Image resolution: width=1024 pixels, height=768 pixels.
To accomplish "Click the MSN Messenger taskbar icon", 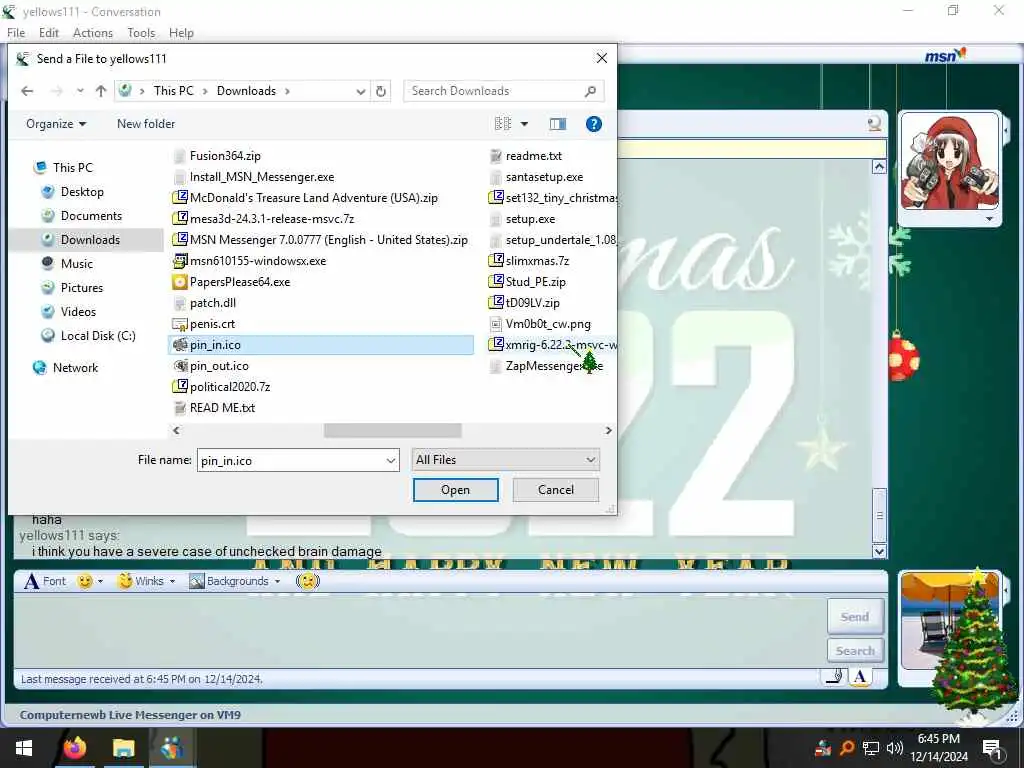I will tap(172, 748).
